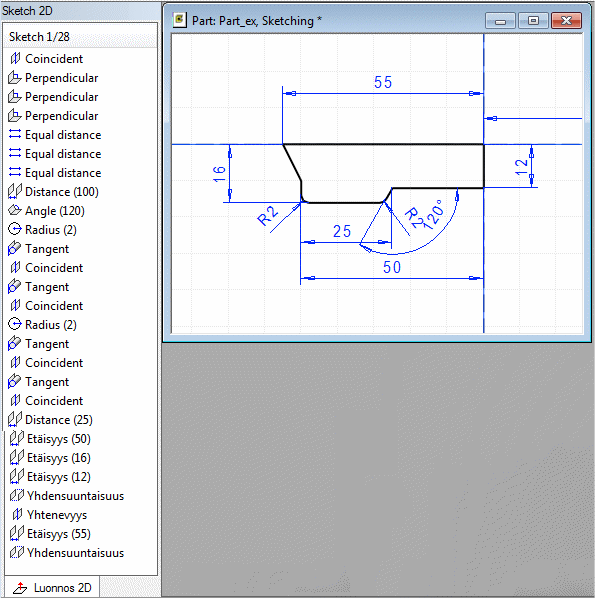Close the Part_ex sketching window

coord(566,20)
